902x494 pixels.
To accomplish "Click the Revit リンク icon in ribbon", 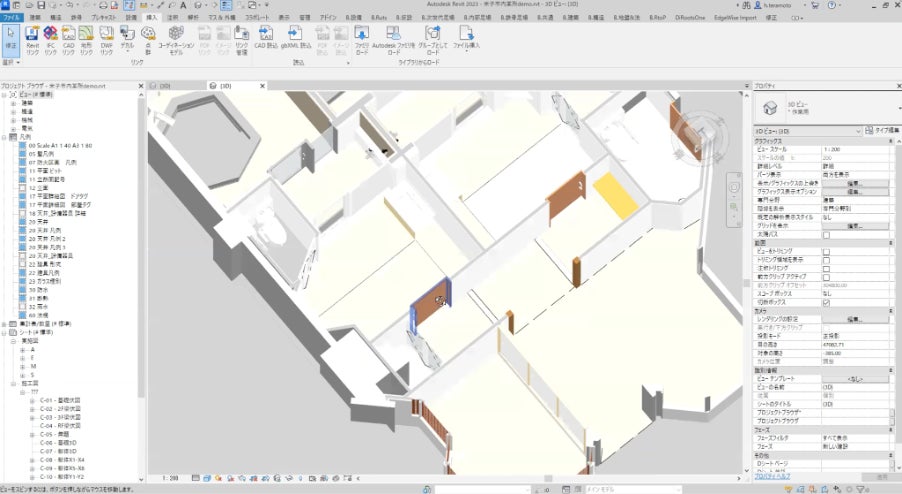I will pyautogui.click(x=33, y=37).
